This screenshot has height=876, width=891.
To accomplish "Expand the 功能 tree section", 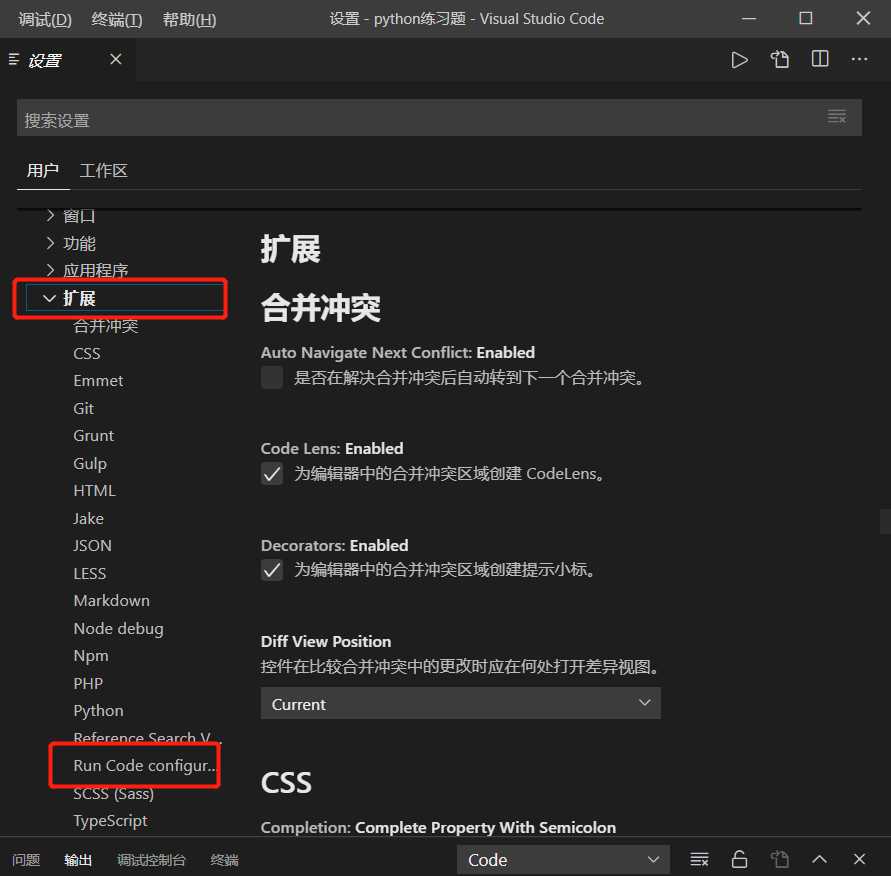I will coord(50,243).
